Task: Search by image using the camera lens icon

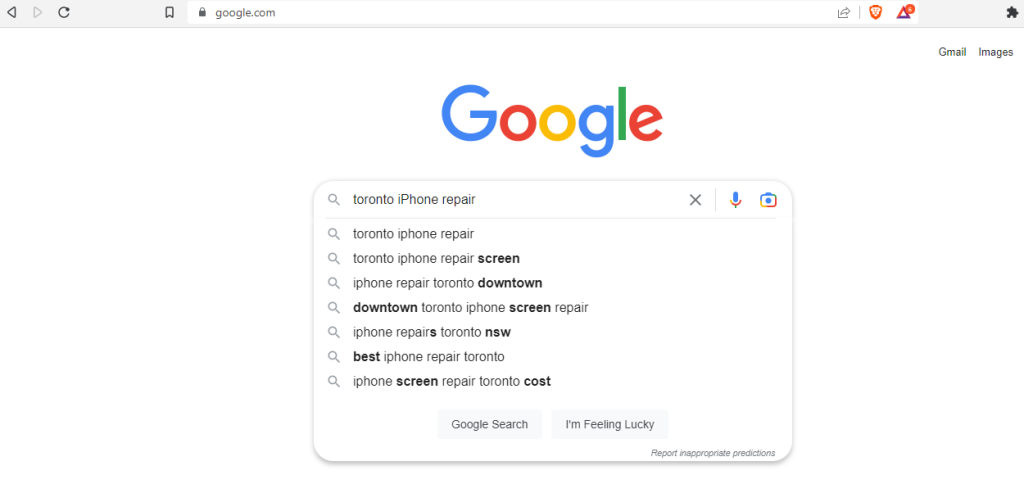Action: coord(768,200)
